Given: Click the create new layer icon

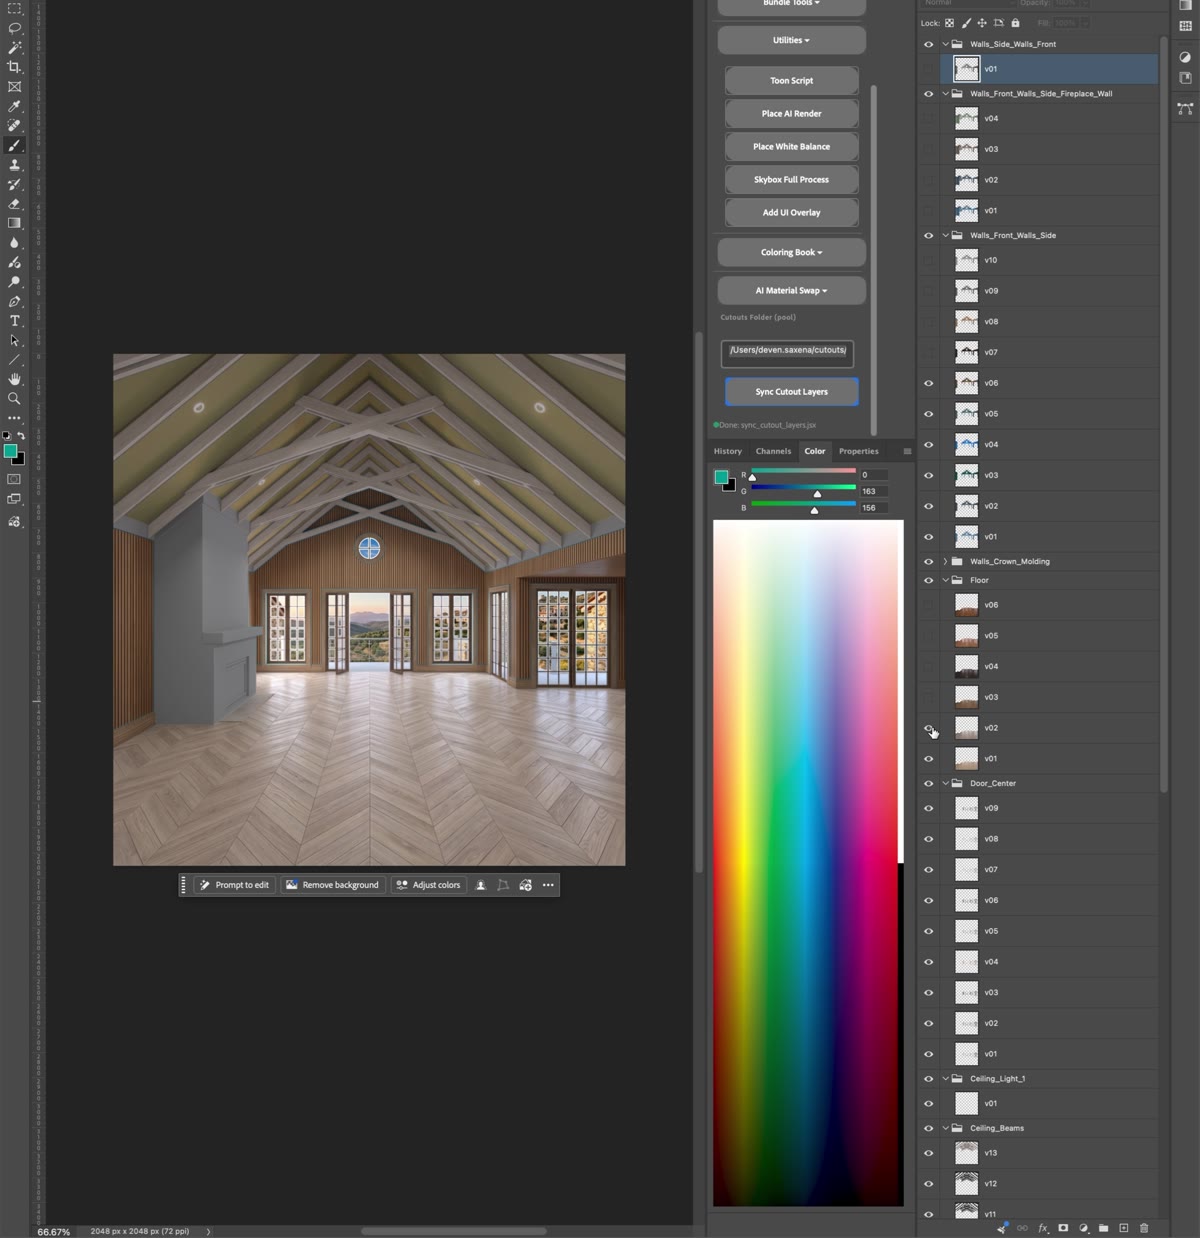Looking at the screenshot, I should point(1123,1228).
